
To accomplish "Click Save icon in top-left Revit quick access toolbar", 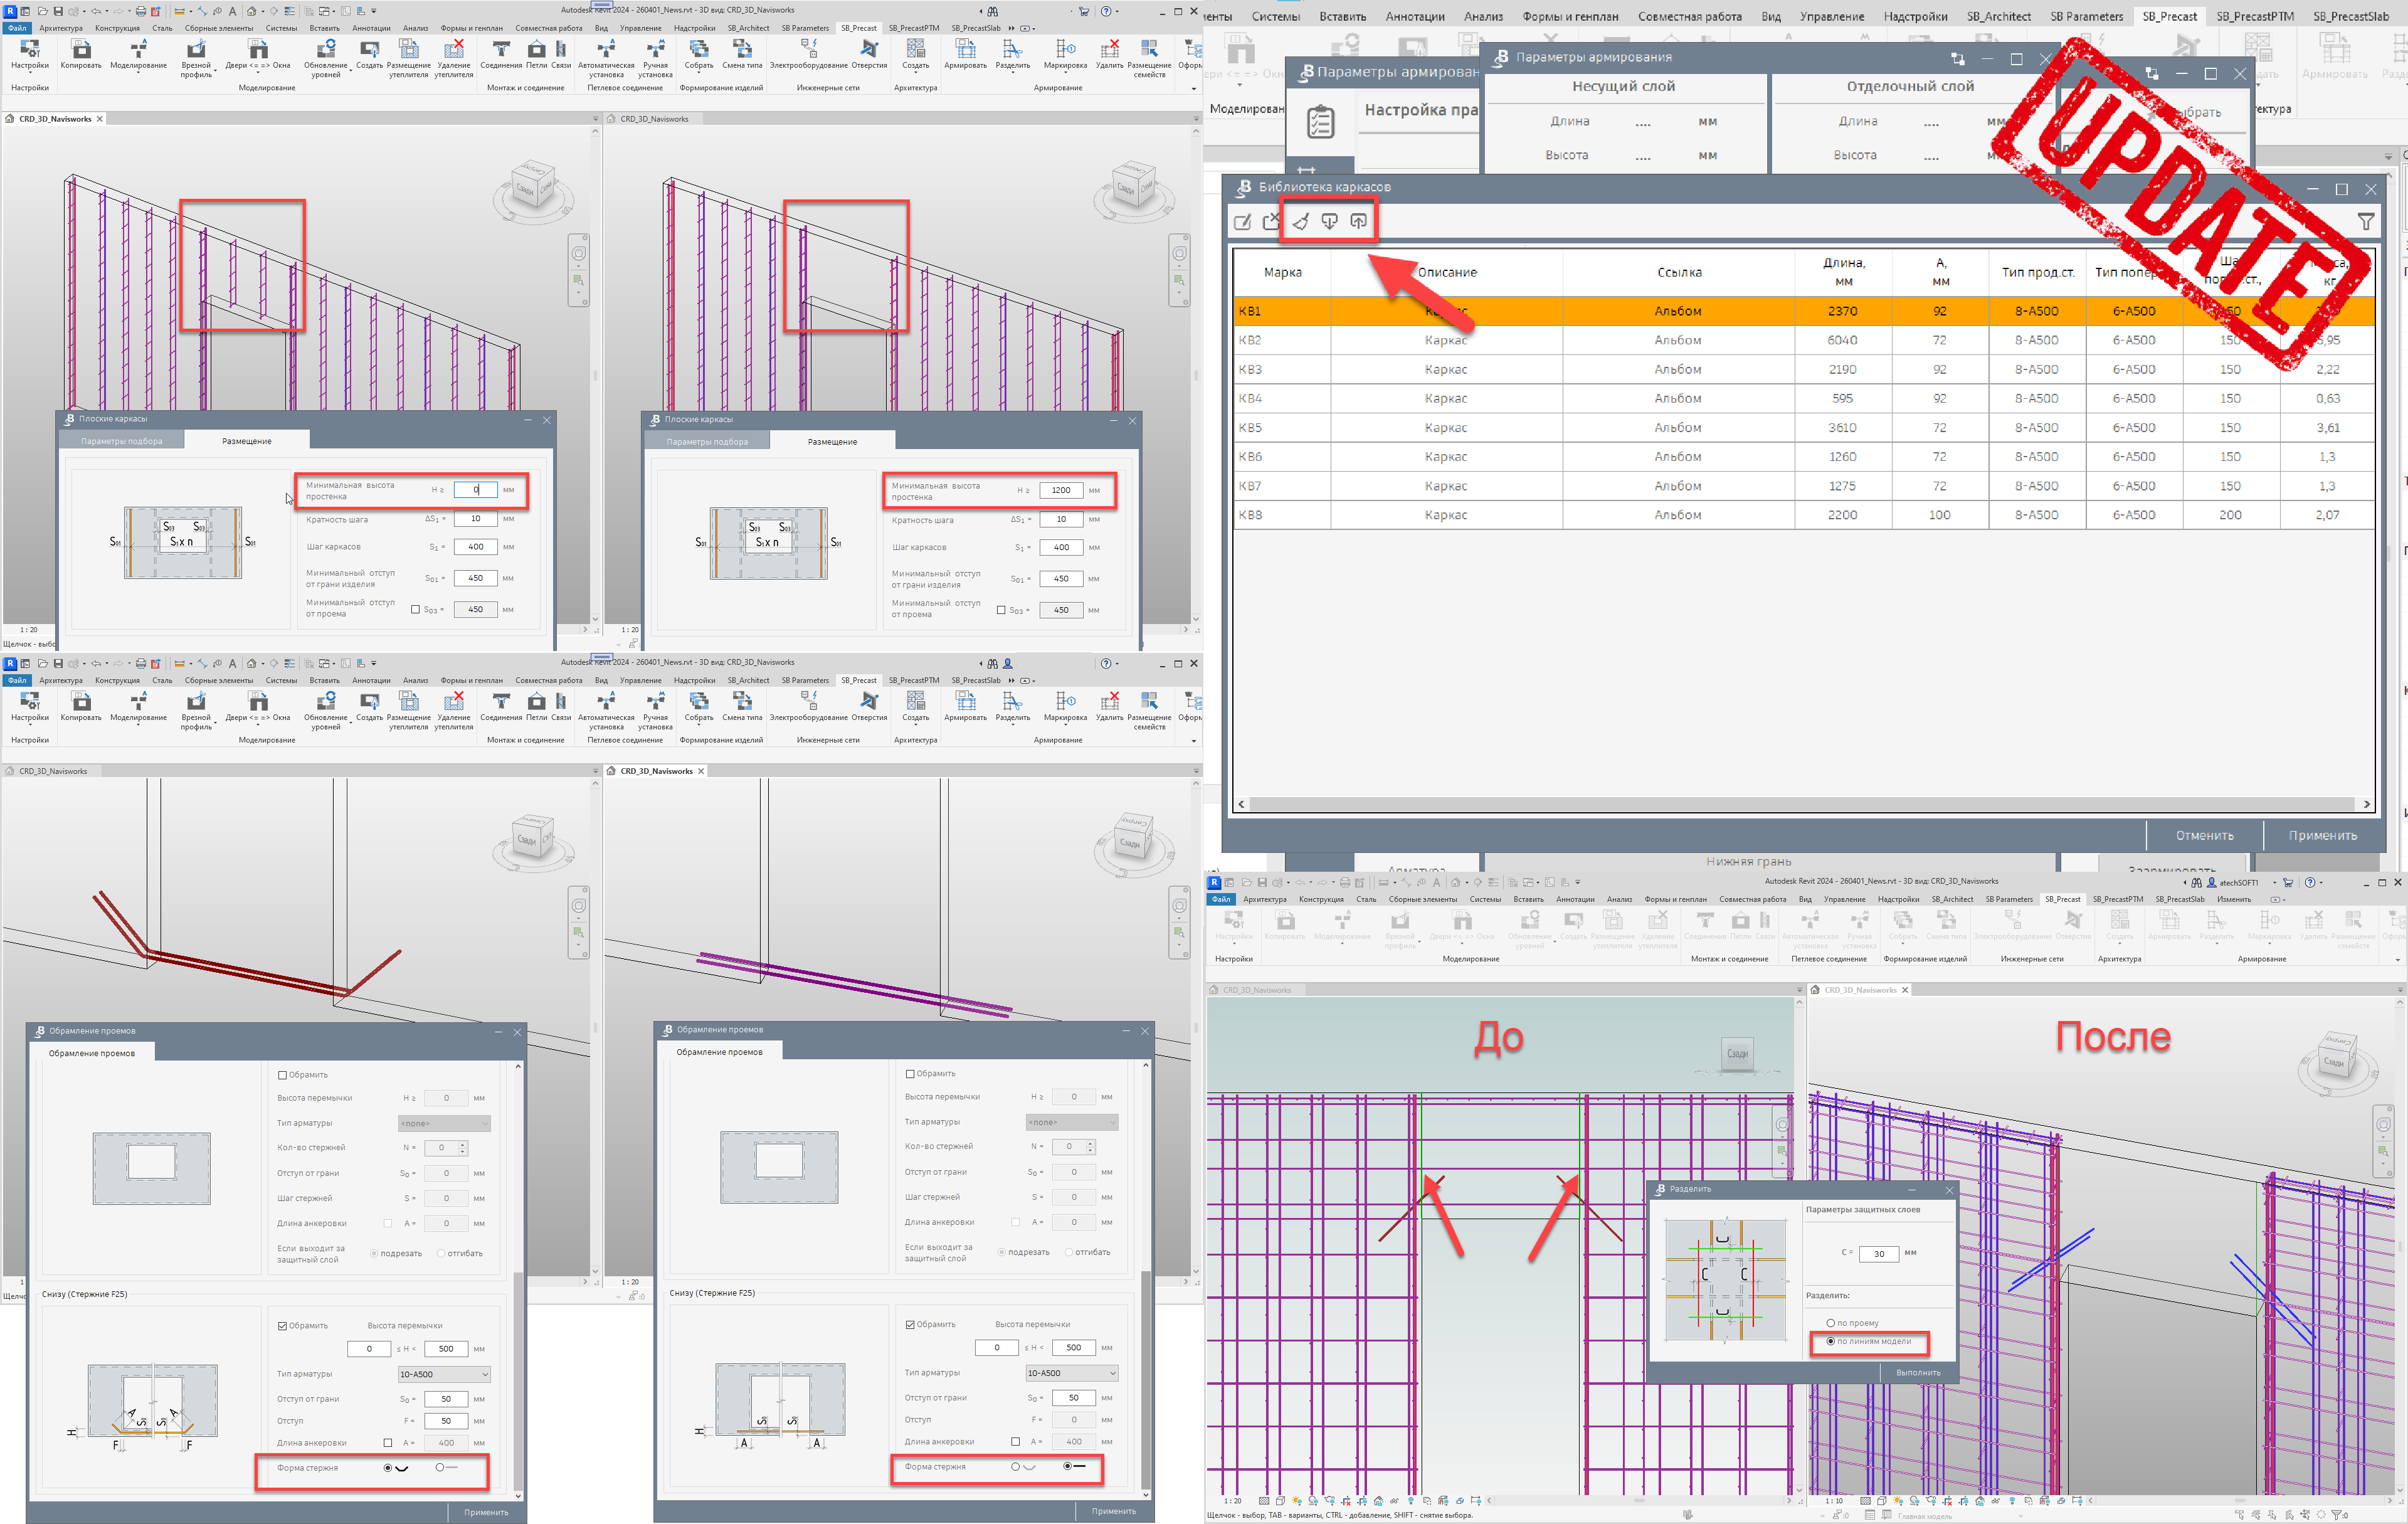I will pyautogui.click(x=58, y=11).
